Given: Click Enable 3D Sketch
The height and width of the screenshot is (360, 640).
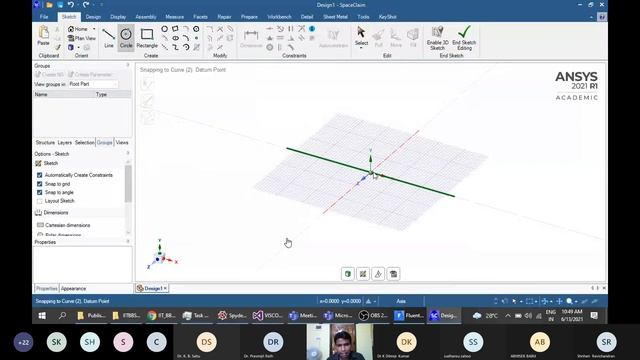Looking at the screenshot, I should coord(438,38).
